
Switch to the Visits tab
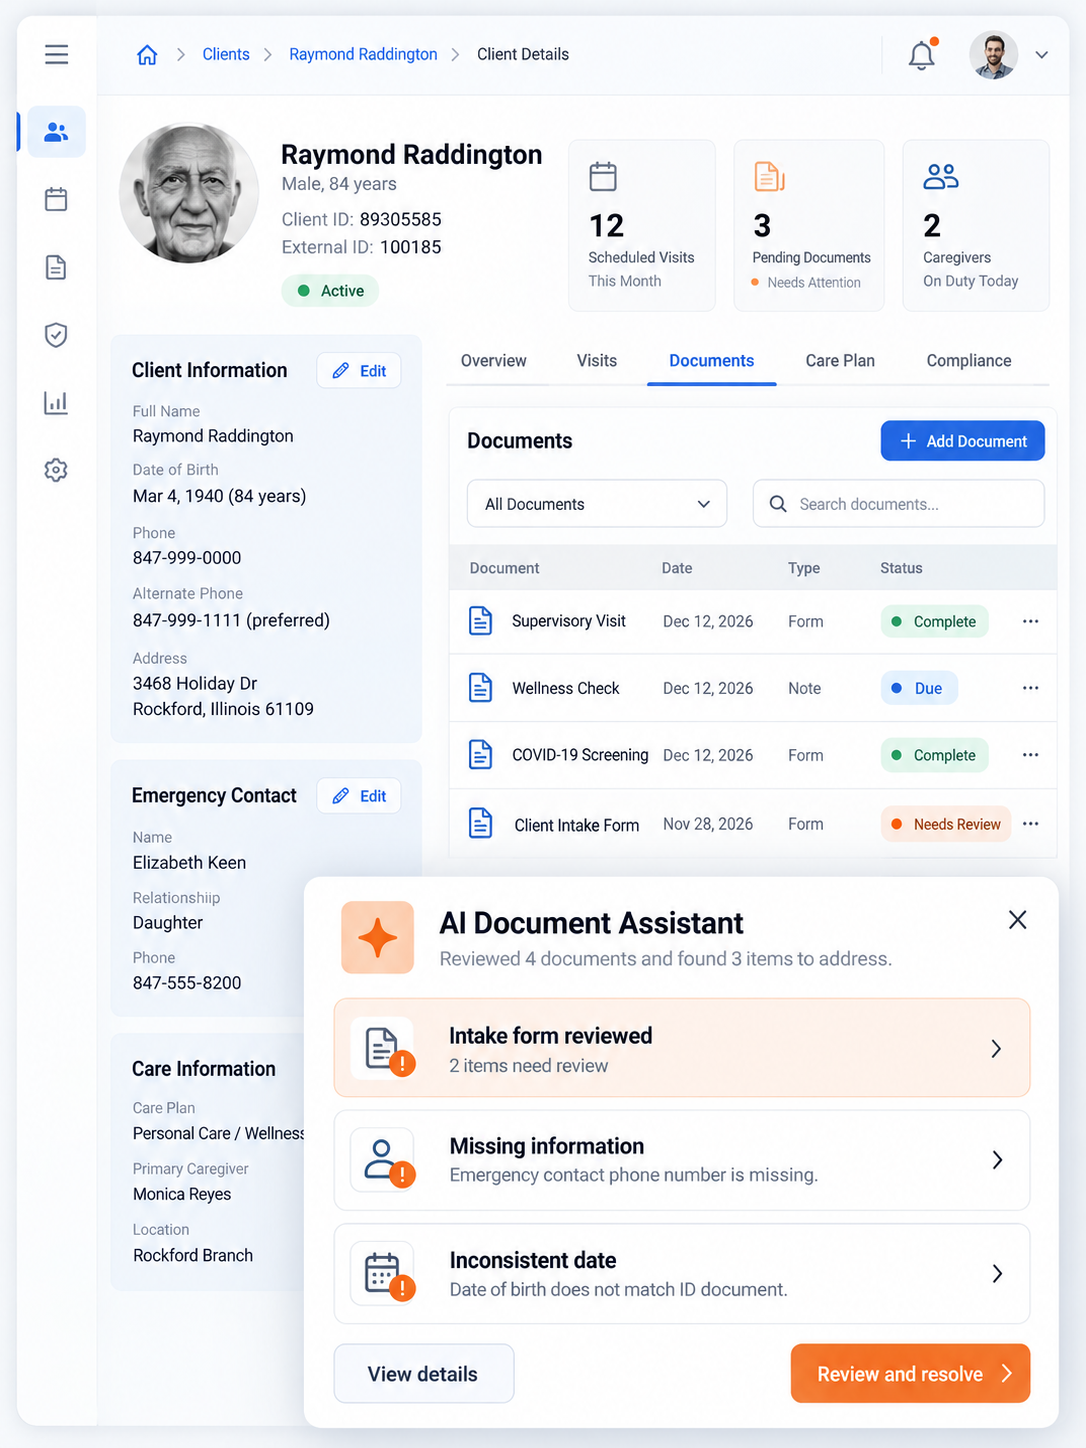[x=597, y=361]
